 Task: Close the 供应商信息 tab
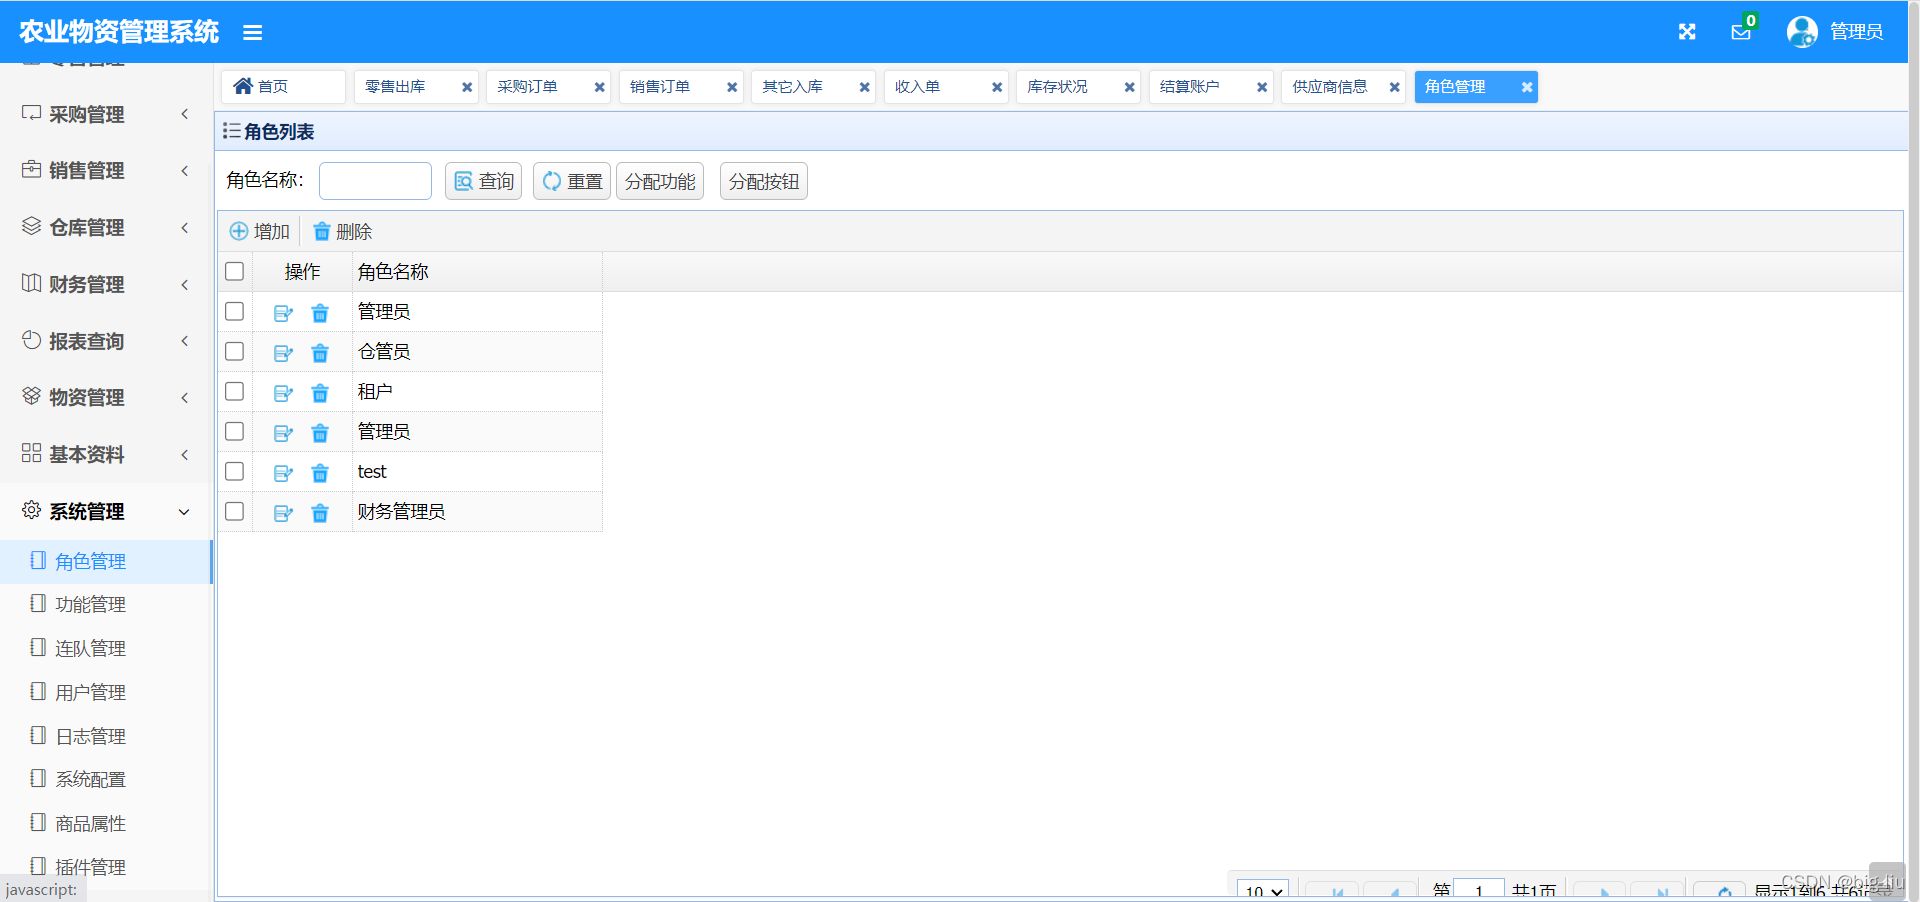click(x=1395, y=87)
